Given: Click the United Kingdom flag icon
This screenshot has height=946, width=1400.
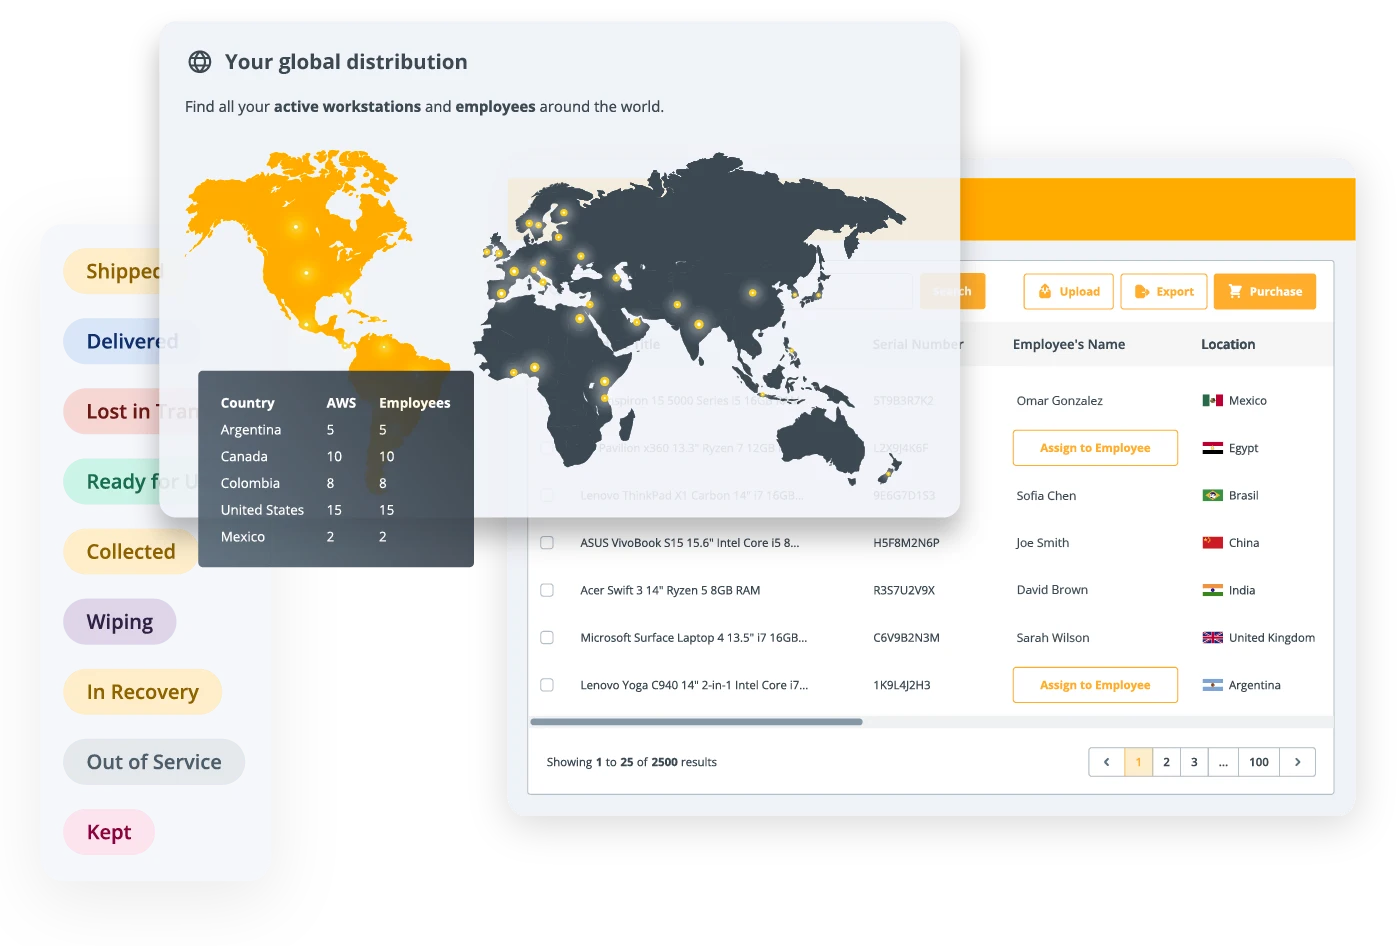Looking at the screenshot, I should (1212, 638).
